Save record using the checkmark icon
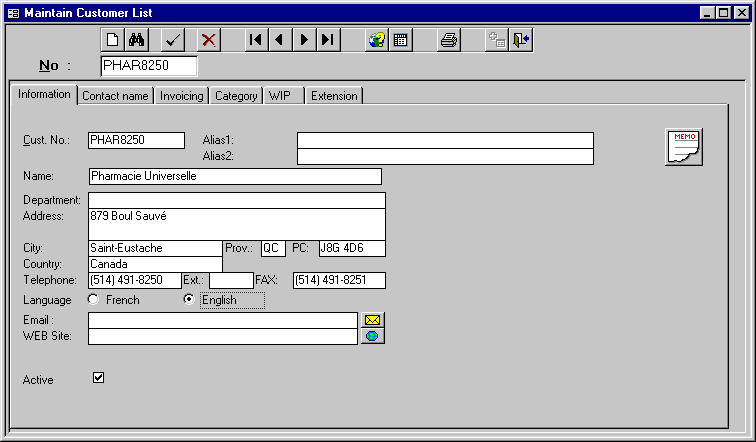Image resolution: width=756 pixels, height=442 pixels. click(173, 40)
